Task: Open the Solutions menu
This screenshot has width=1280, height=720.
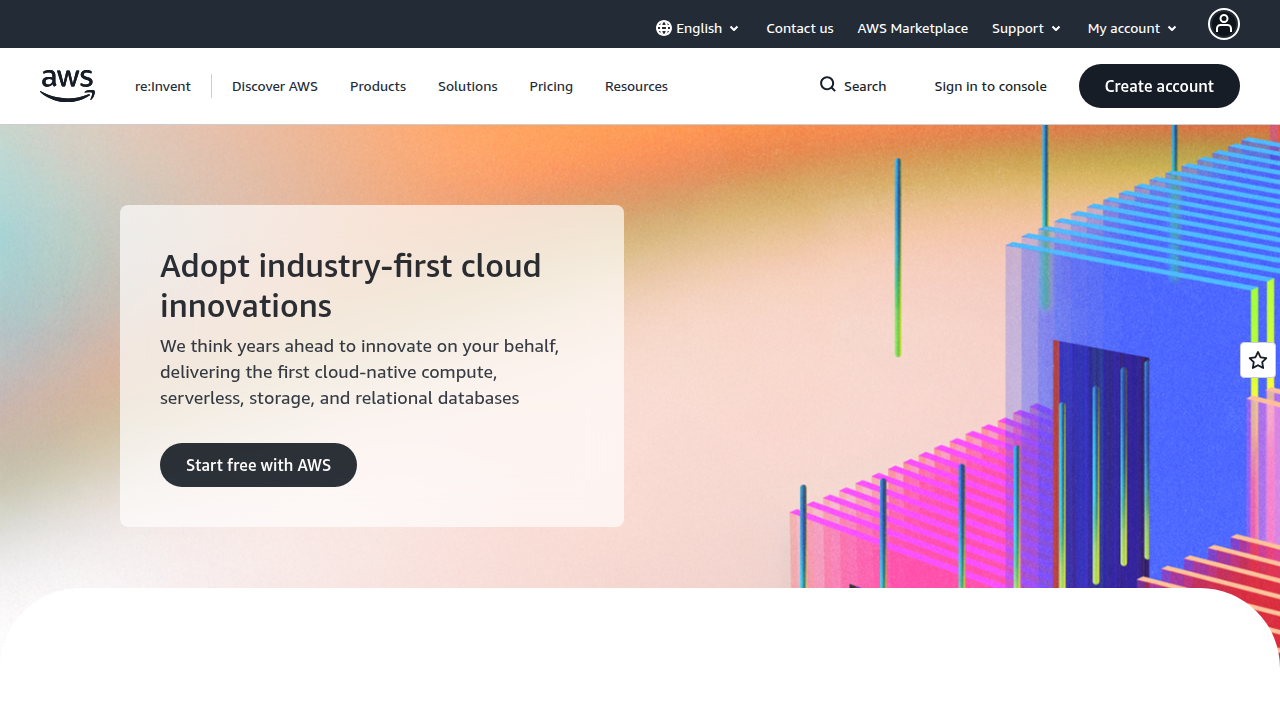Action: pyautogui.click(x=468, y=86)
